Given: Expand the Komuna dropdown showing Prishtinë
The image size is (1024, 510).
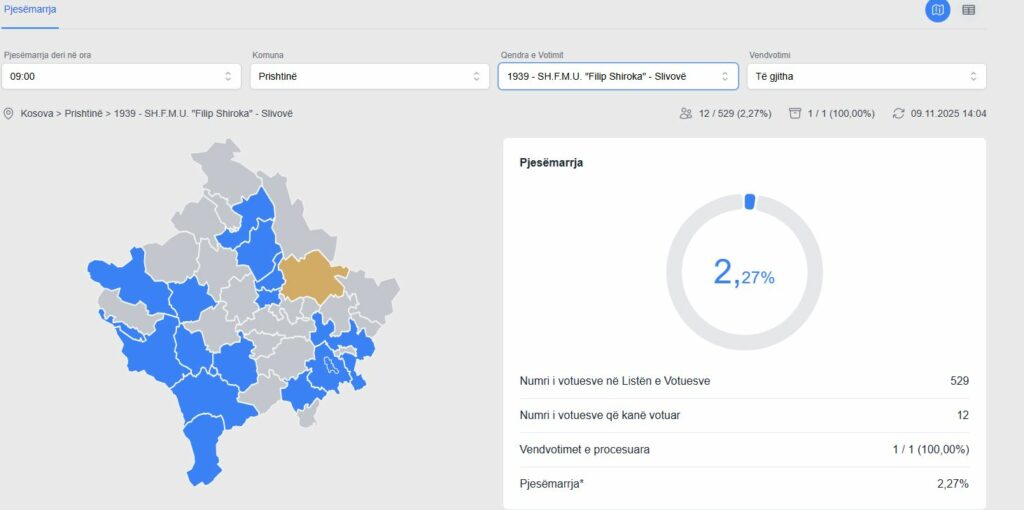Looking at the screenshot, I should tap(369, 76).
